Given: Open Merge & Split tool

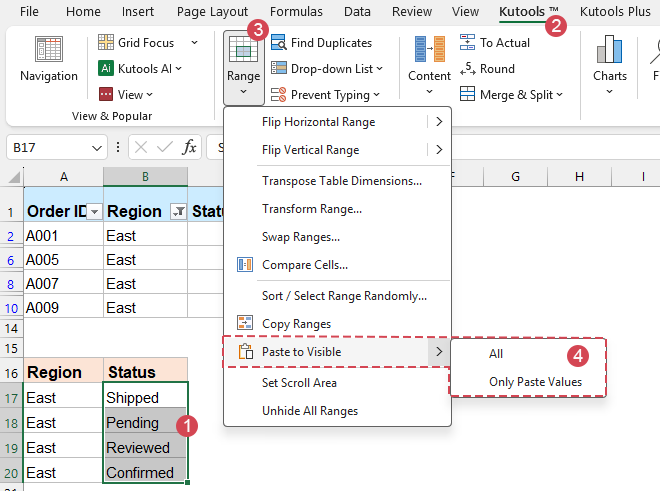Looking at the screenshot, I should [x=511, y=95].
